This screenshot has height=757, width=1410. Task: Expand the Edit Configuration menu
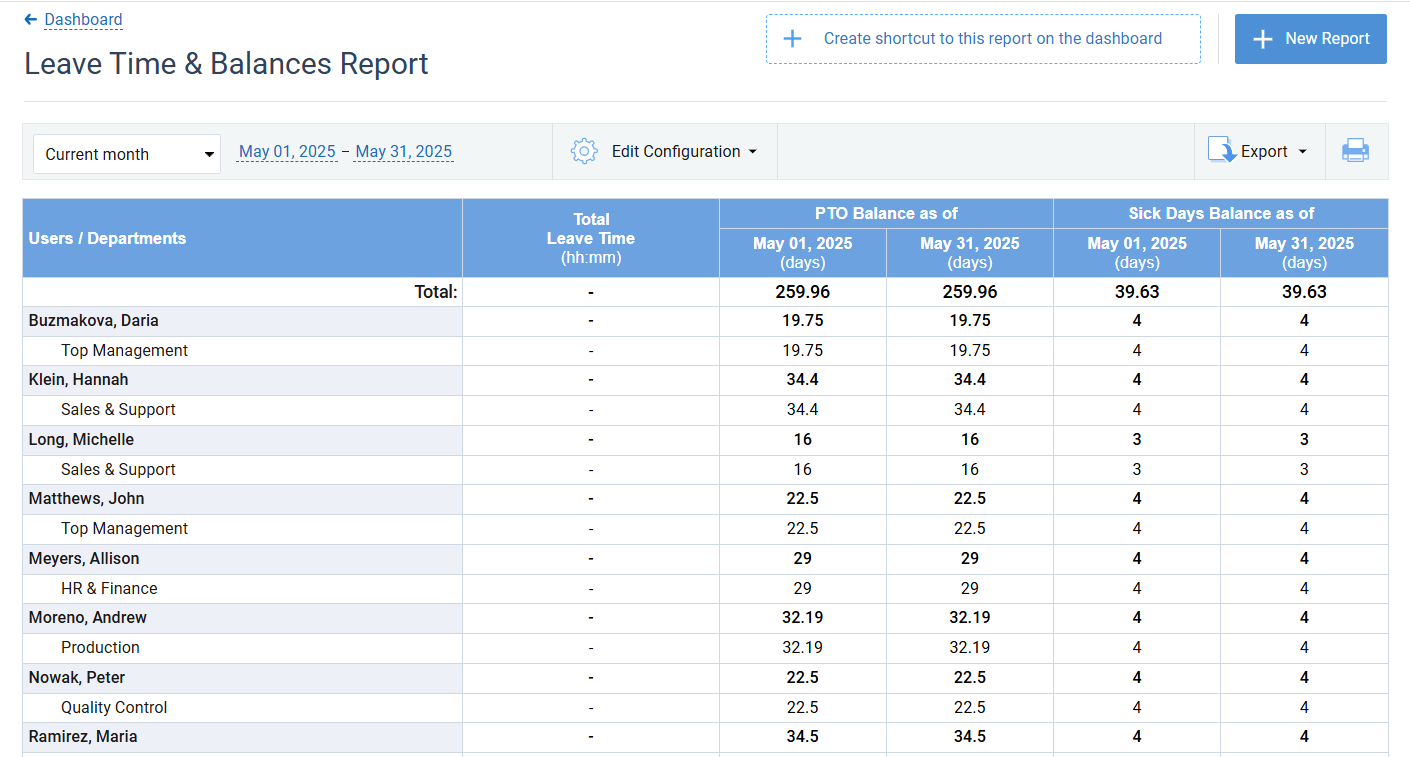[684, 152]
